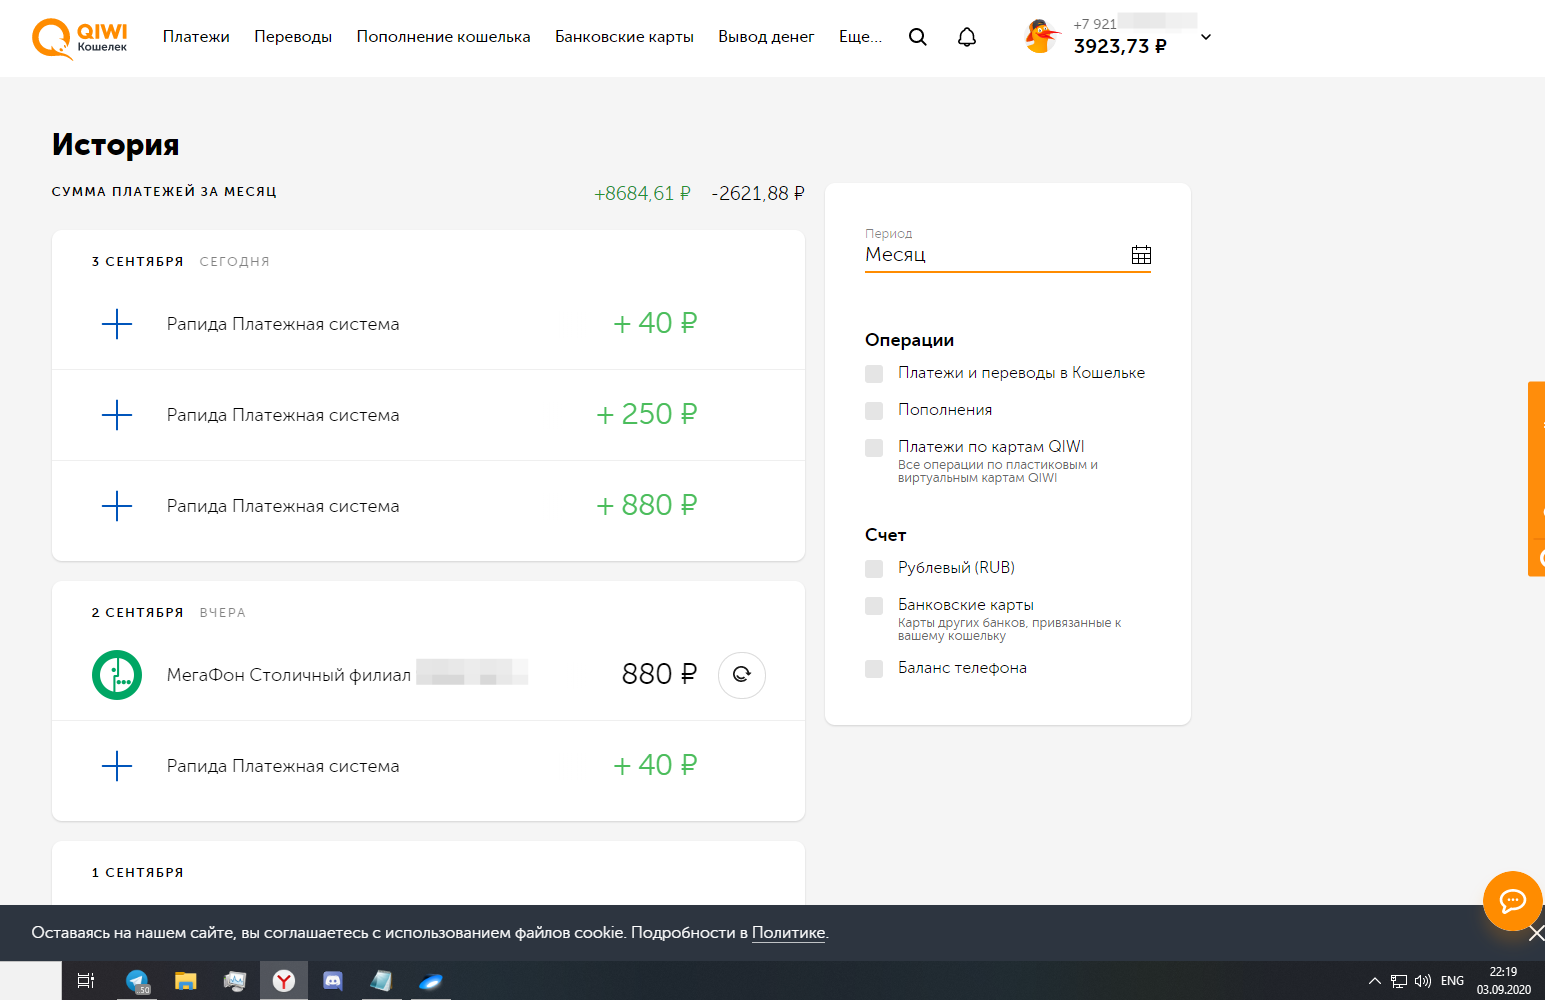1545x1000 pixels.
Task: Click the profile avatar bird icon
Action: [1042, 37]
